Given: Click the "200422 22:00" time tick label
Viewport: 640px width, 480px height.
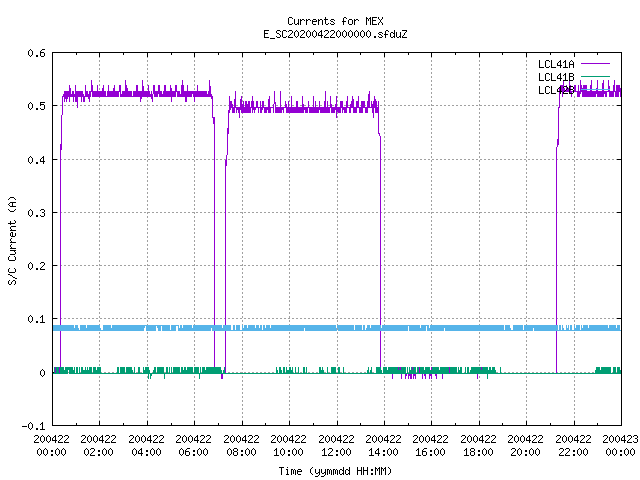Looking at the screenshot, I should [573, 446].
